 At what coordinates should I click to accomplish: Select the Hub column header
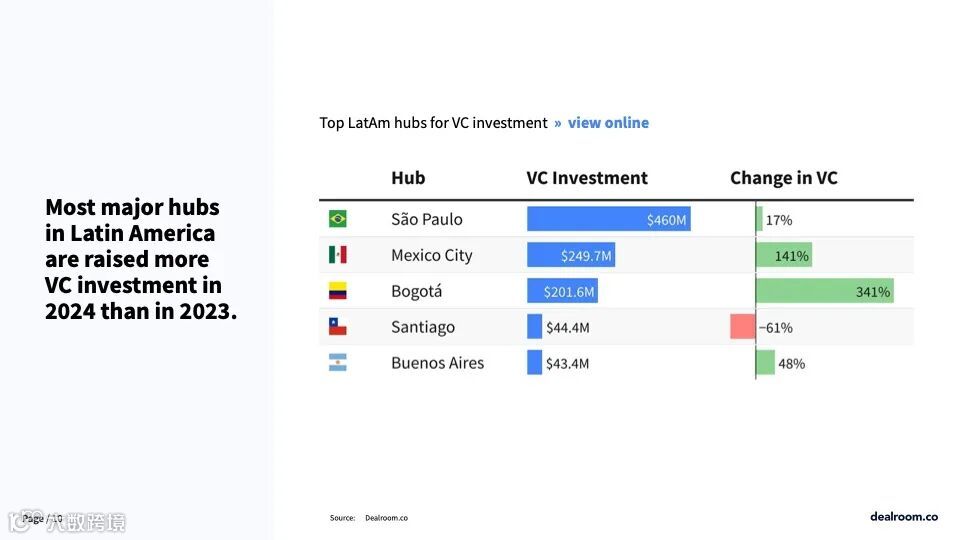pyautogui.click(x=408, y=178)
